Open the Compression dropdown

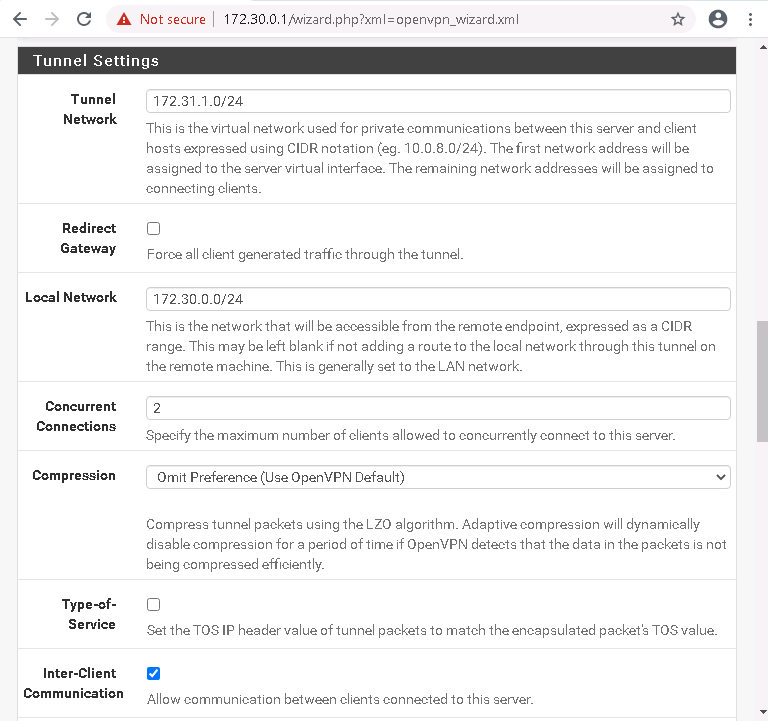[x=438, y=477]
